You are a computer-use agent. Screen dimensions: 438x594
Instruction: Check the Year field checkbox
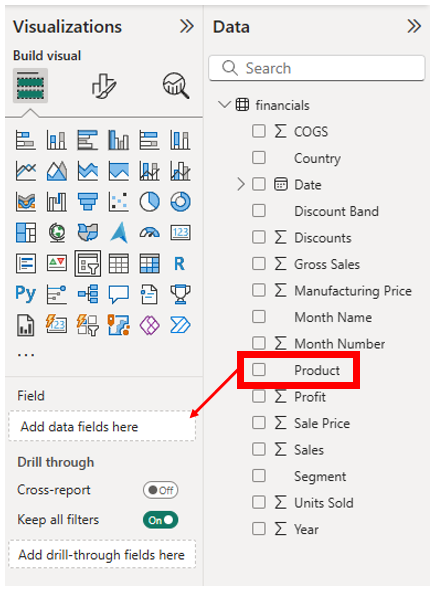(259, 529)
